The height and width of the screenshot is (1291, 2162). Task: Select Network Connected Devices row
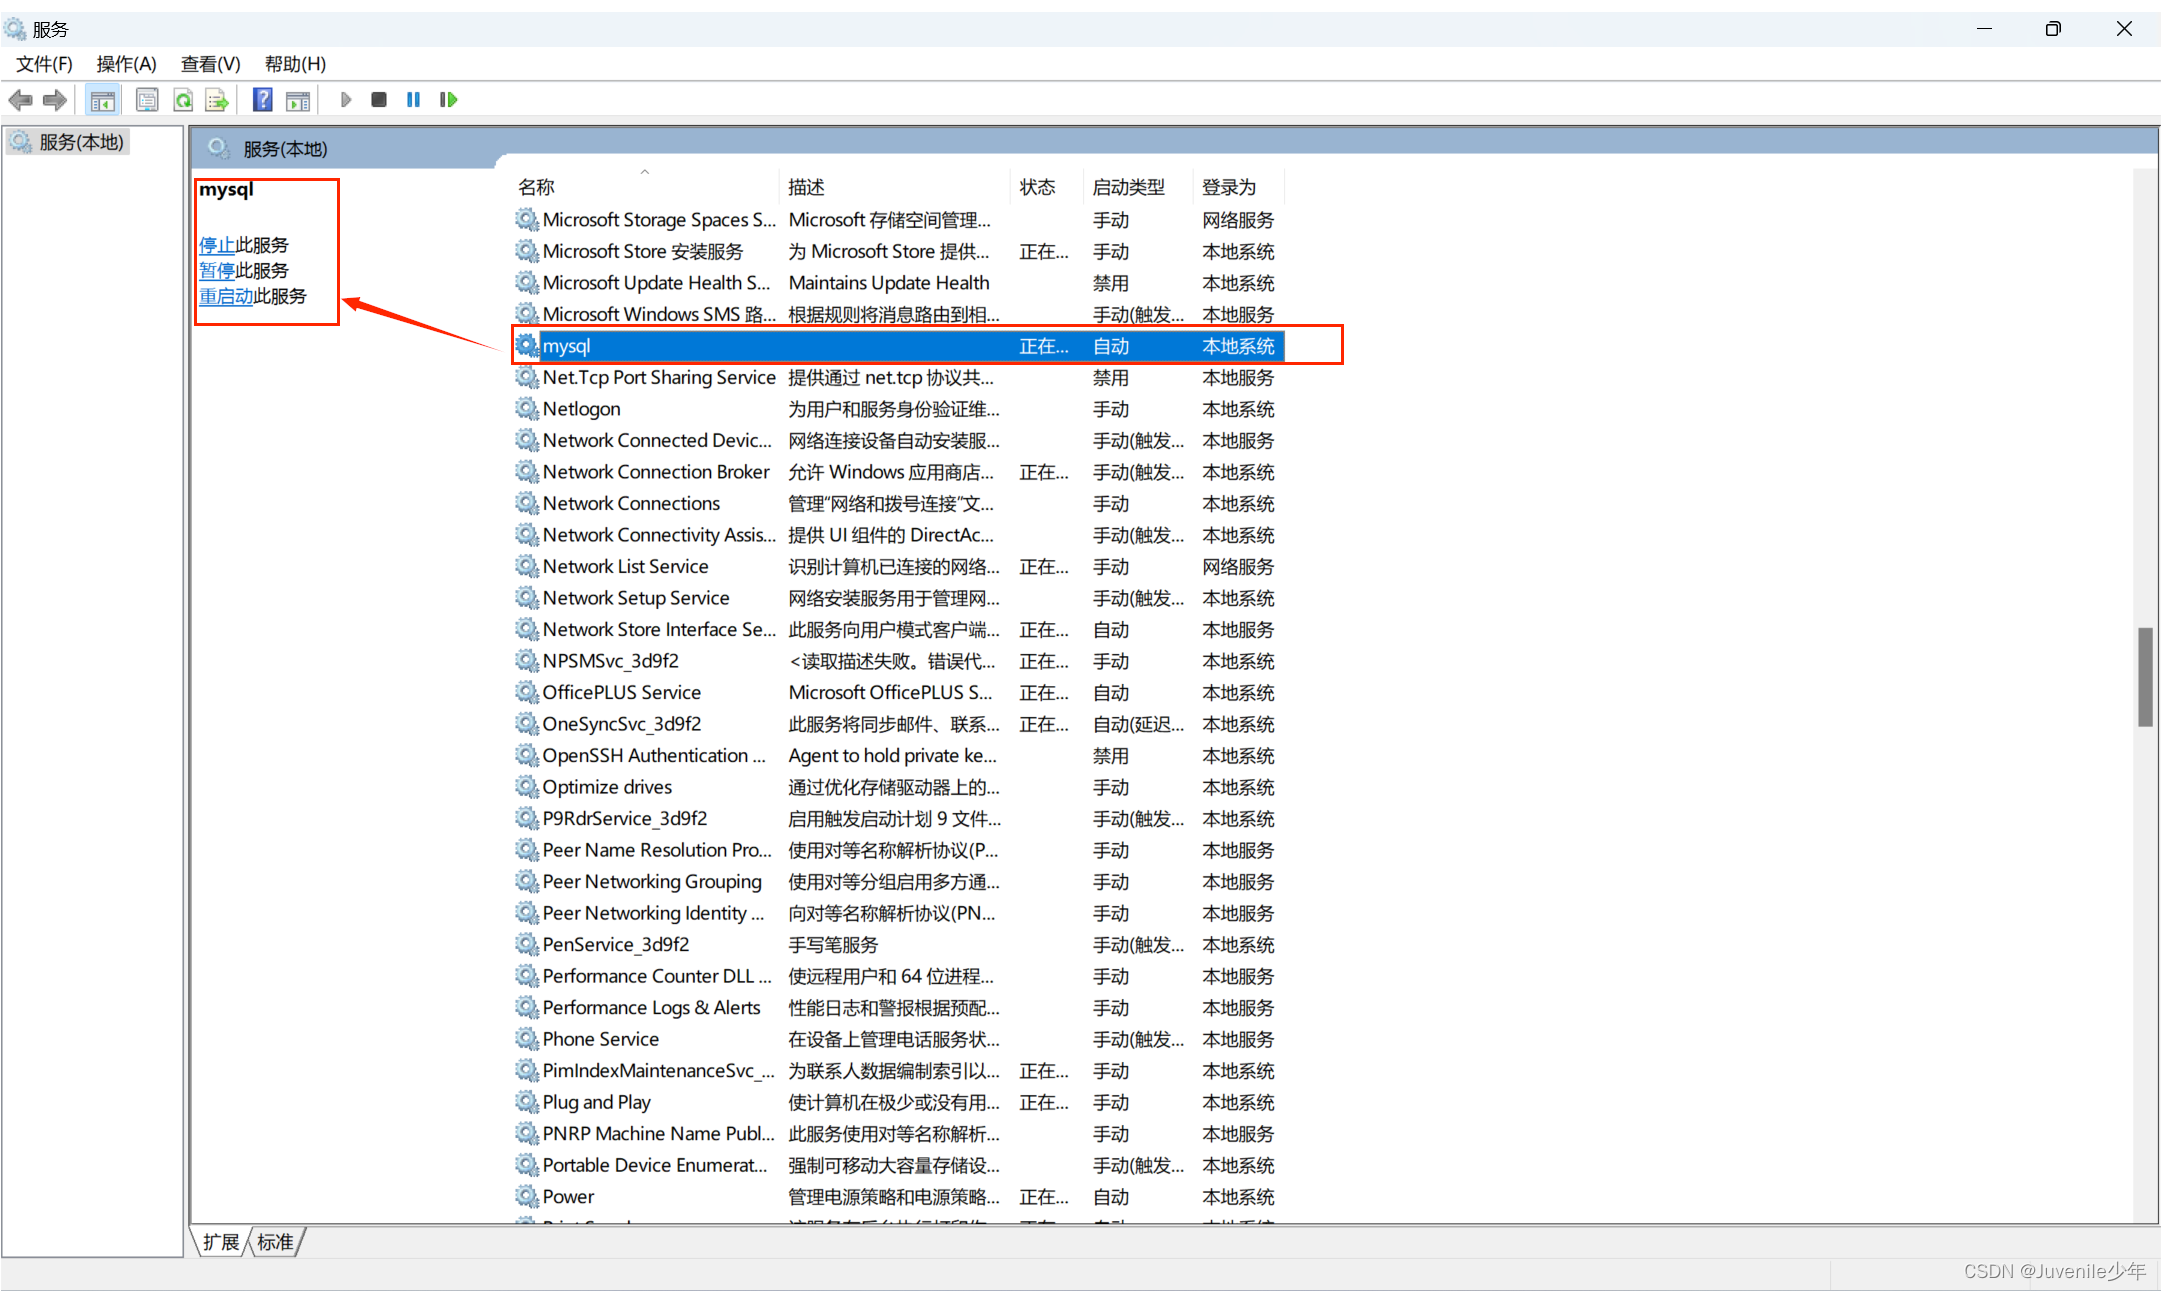(898, 440)
